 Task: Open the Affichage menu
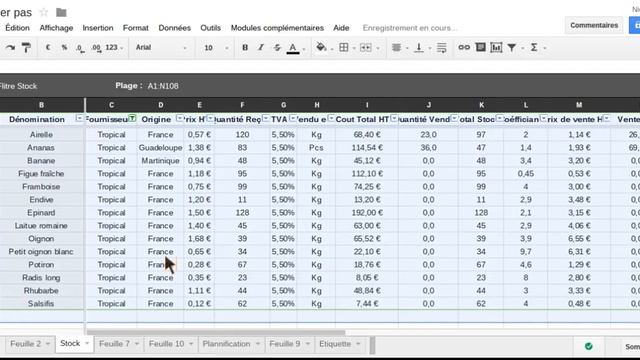tap(56, 28)
